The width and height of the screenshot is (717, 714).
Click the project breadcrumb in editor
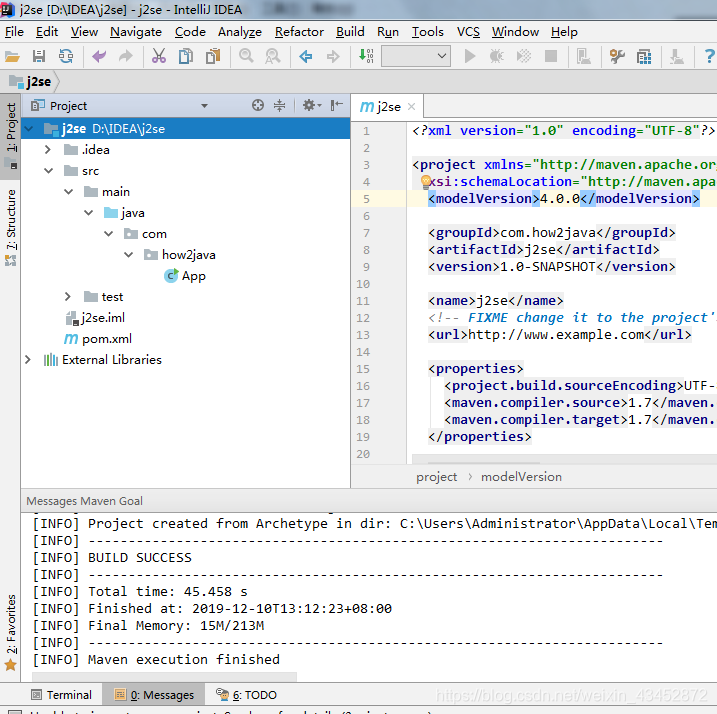(437, 477)
